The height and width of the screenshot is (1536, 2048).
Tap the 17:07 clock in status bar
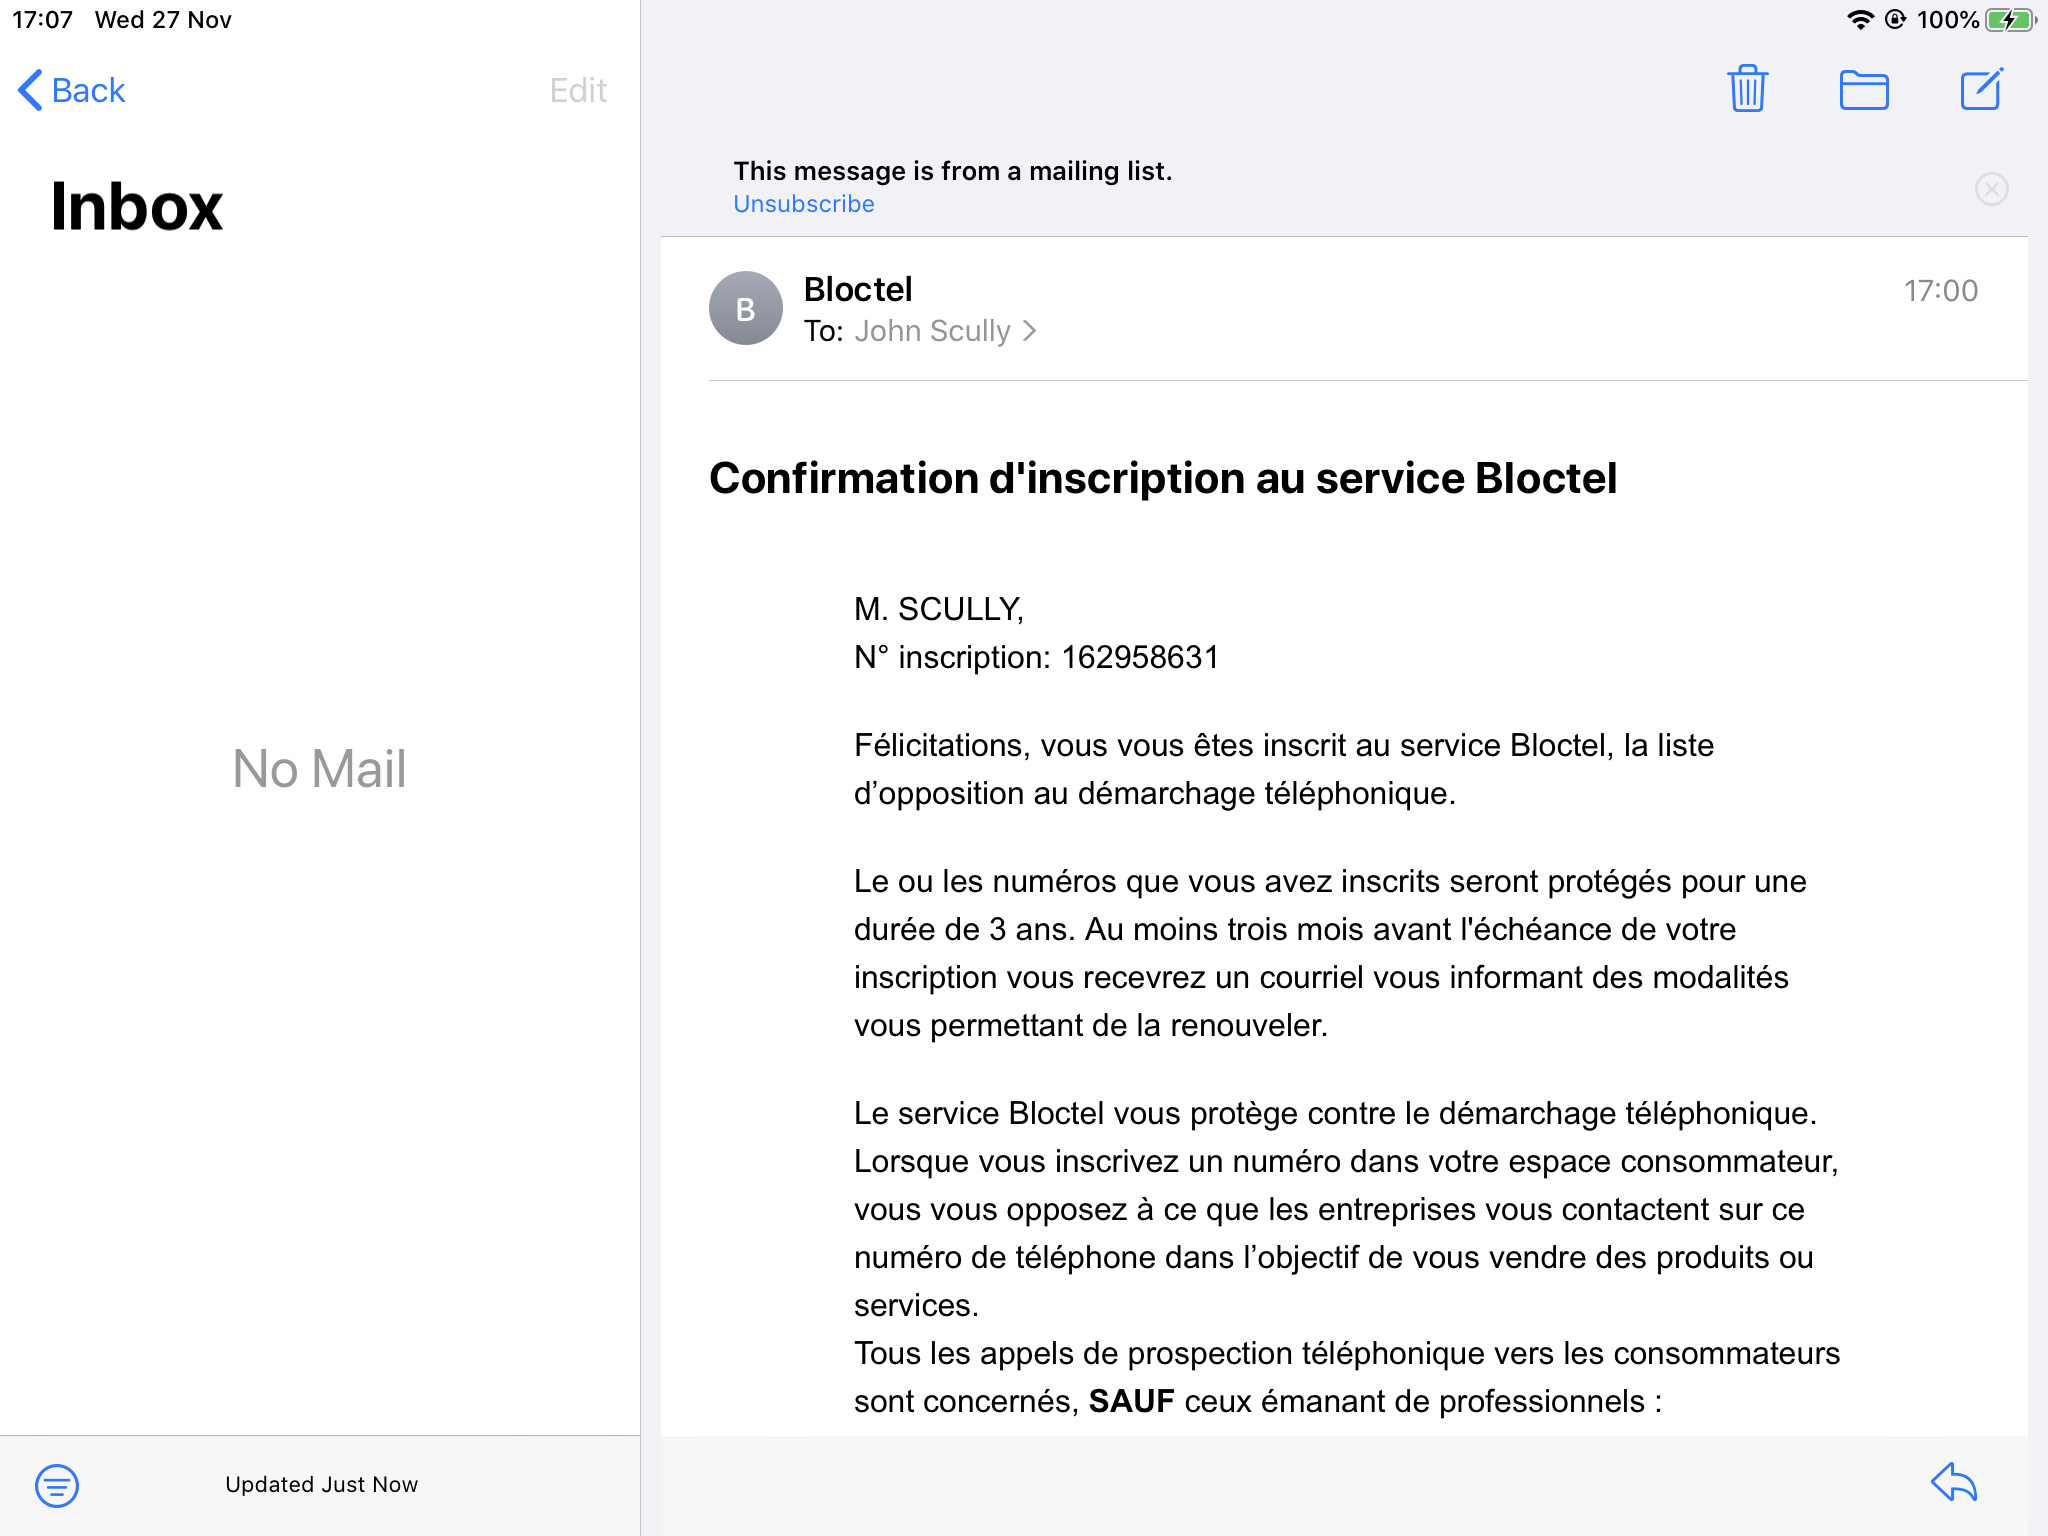tap(42, 20)
